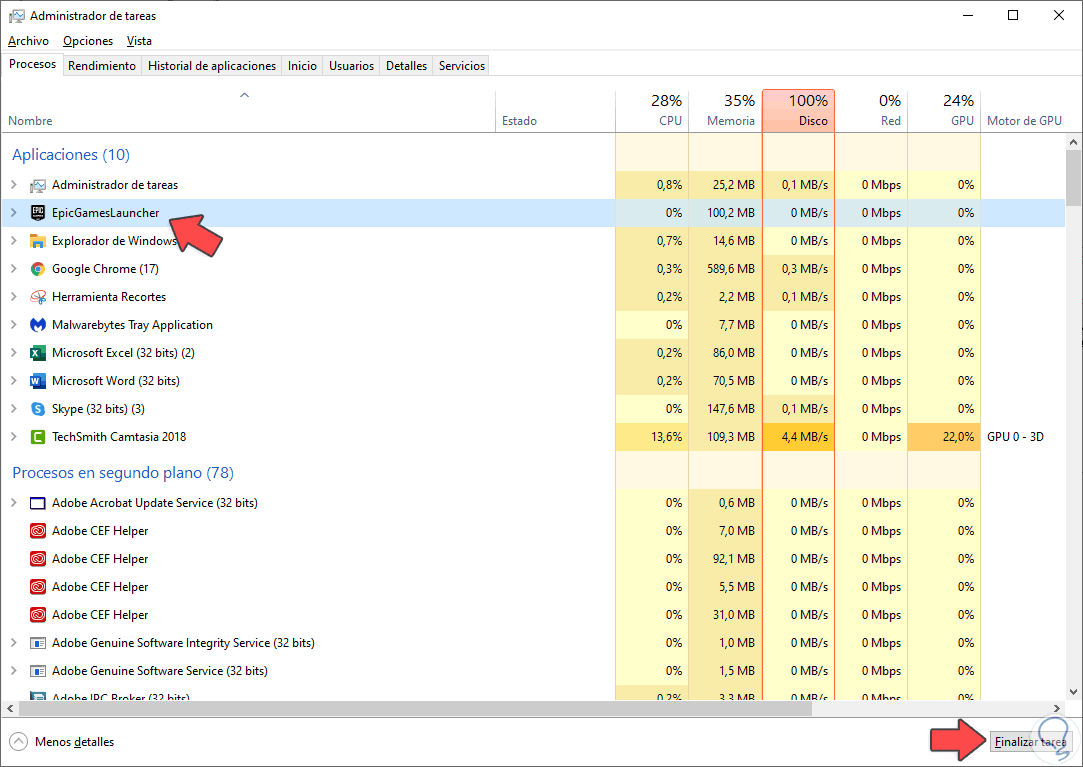1083x767 pixels.
Task: Expand the Adobe Acrobat Update Service row
Action: pyautogui.click(x=14, y=502)
